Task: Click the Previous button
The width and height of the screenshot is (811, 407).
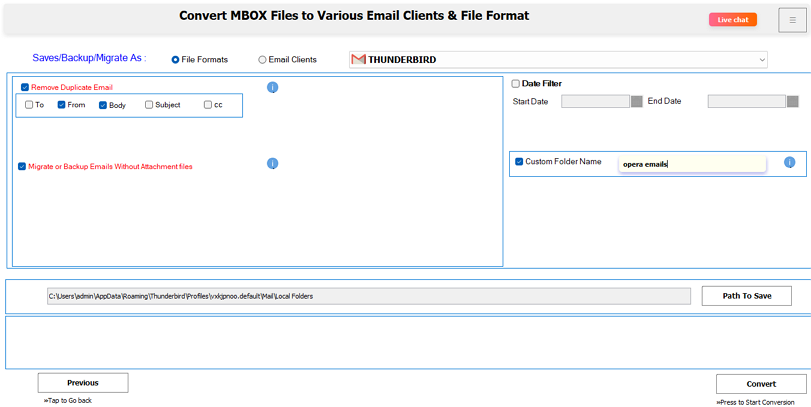Action: [83, 383]
